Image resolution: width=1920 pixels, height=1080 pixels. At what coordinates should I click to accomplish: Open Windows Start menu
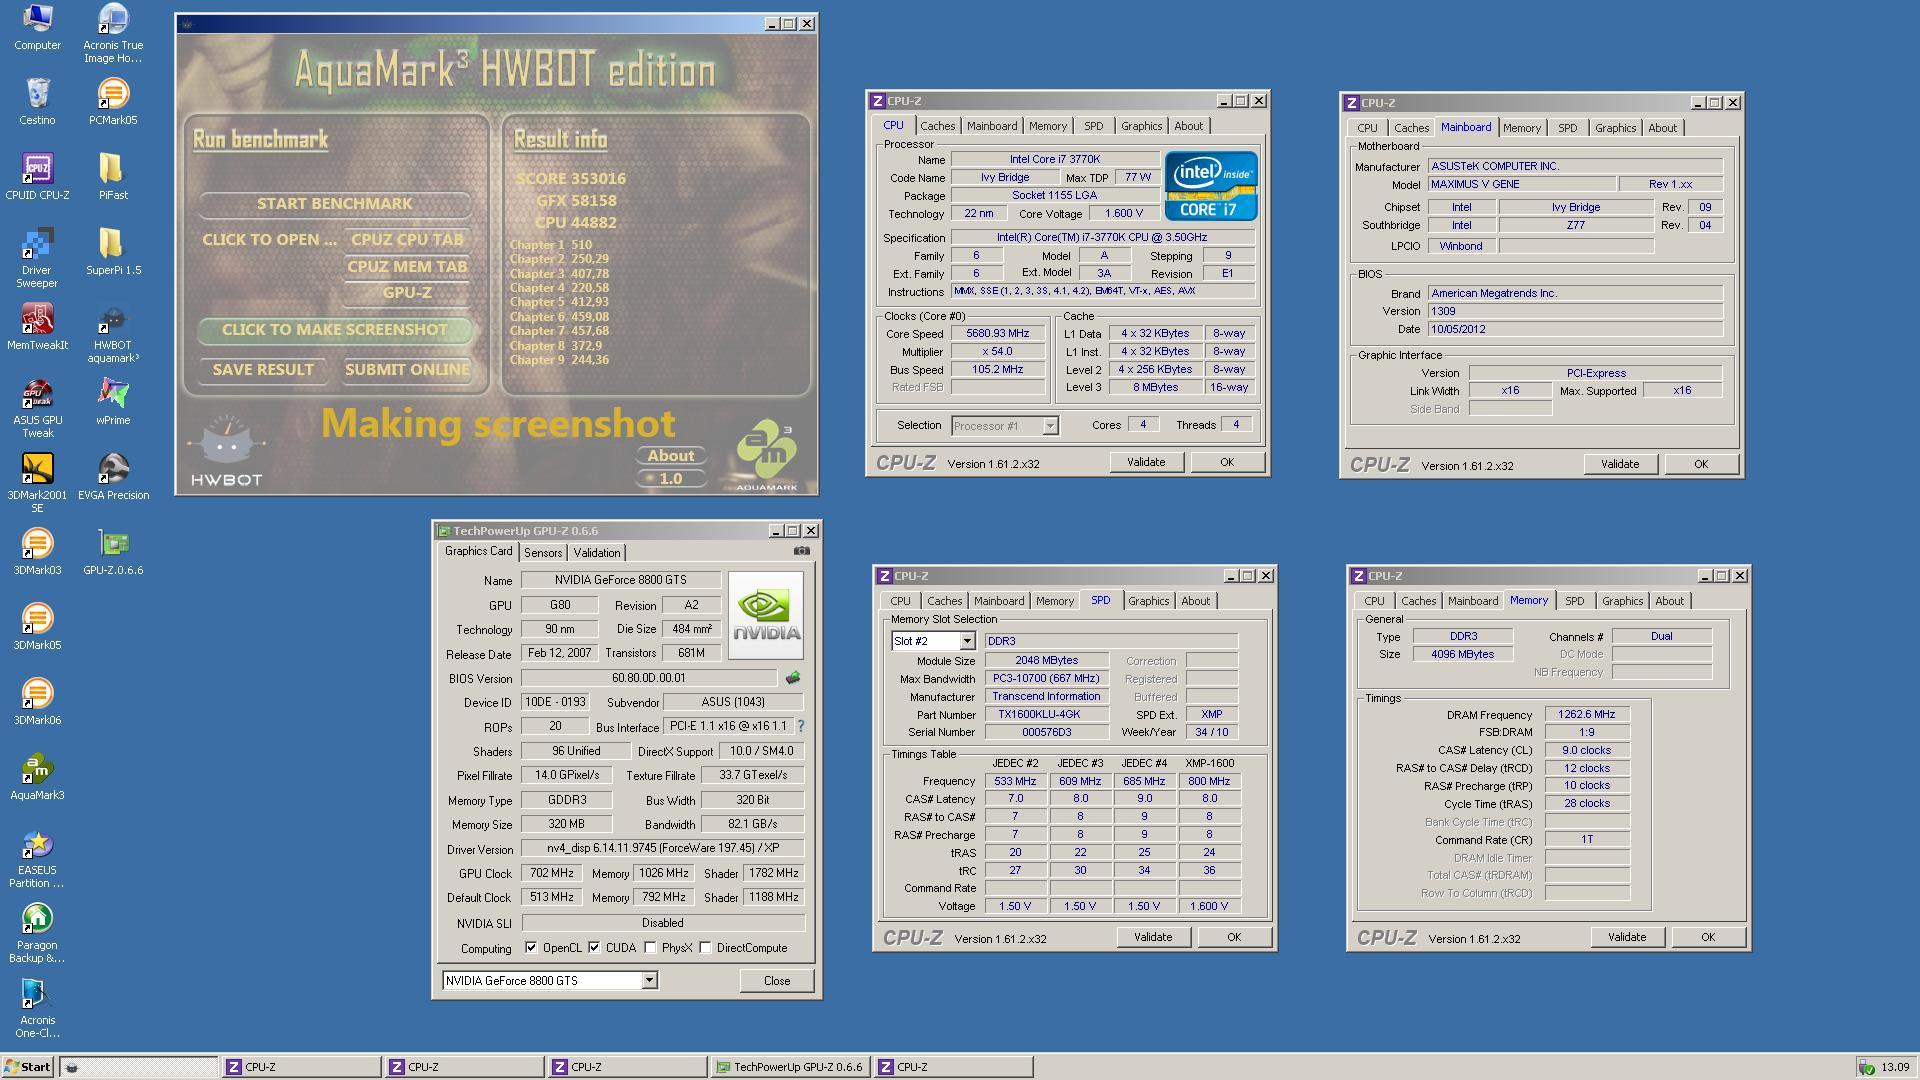(x=28, y=1067)
